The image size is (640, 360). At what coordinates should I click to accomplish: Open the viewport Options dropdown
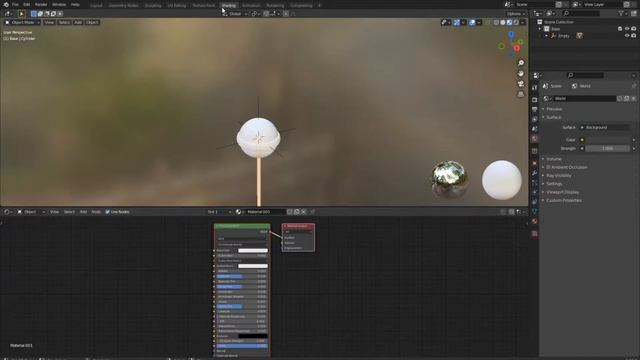[516, 14]
